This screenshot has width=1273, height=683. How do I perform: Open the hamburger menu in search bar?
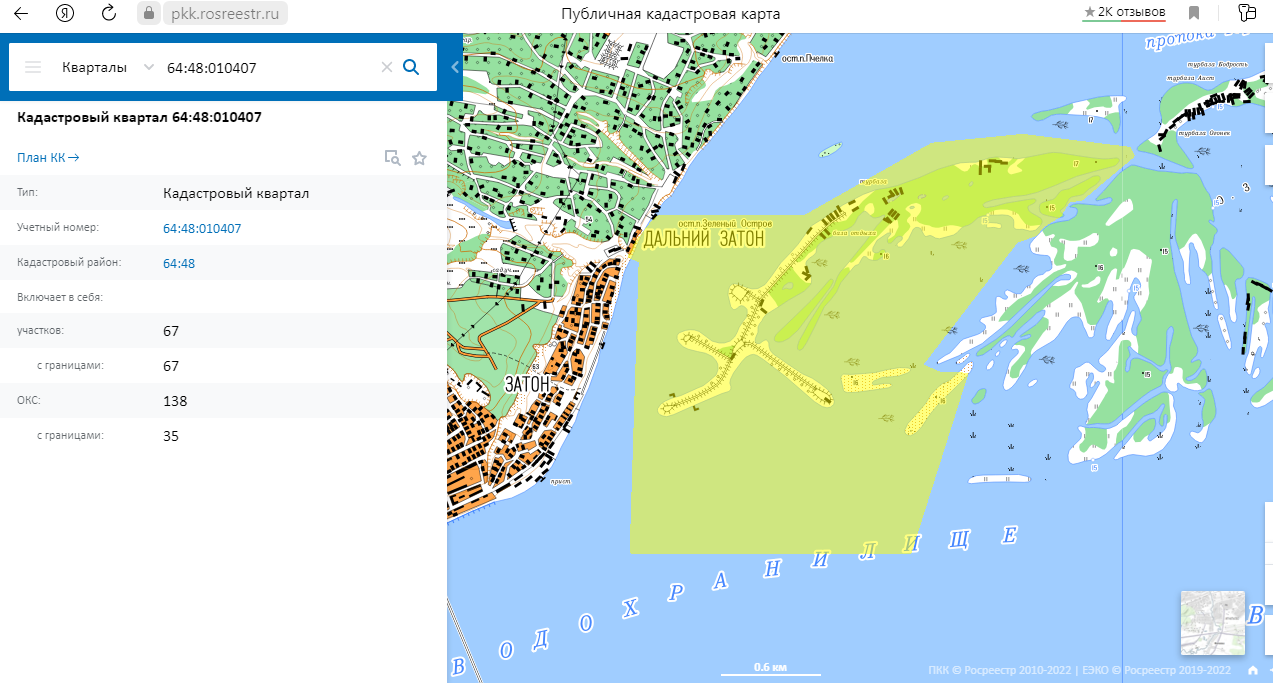pos(33,67)
